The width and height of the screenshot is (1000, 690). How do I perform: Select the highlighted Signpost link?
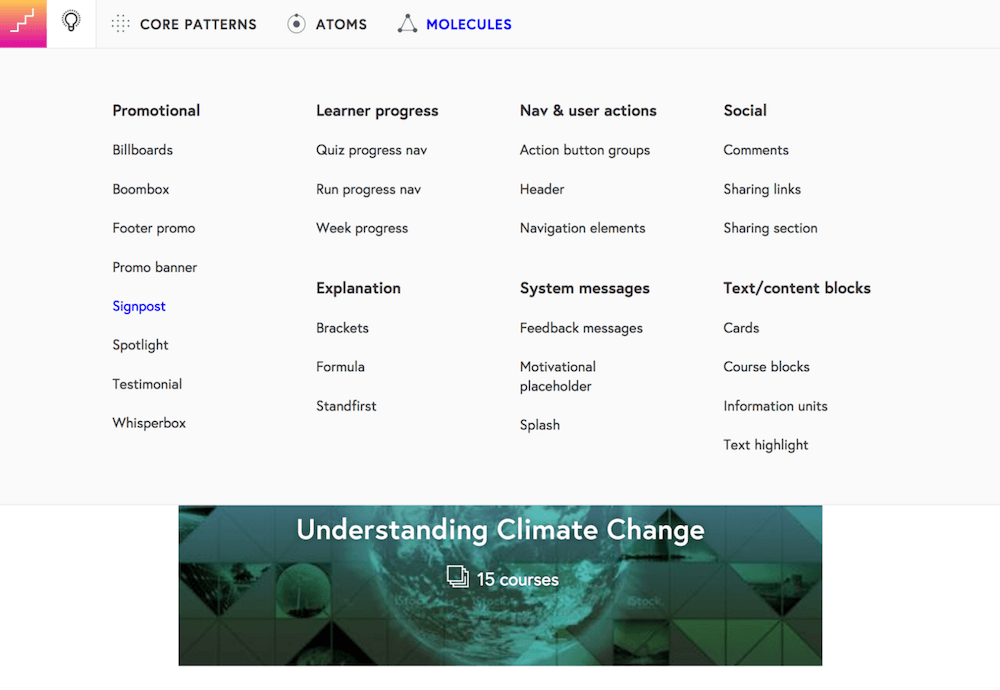[x=139, y=306]
